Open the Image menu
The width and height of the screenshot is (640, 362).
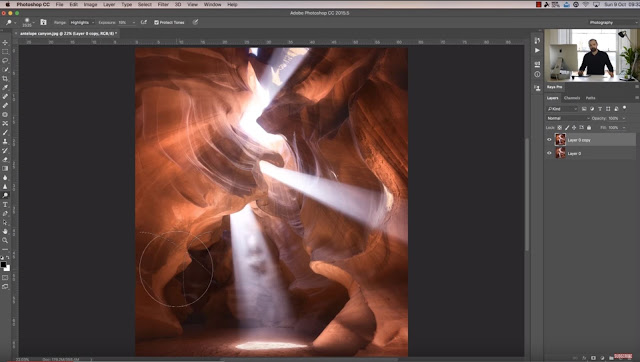click(90, 4)
